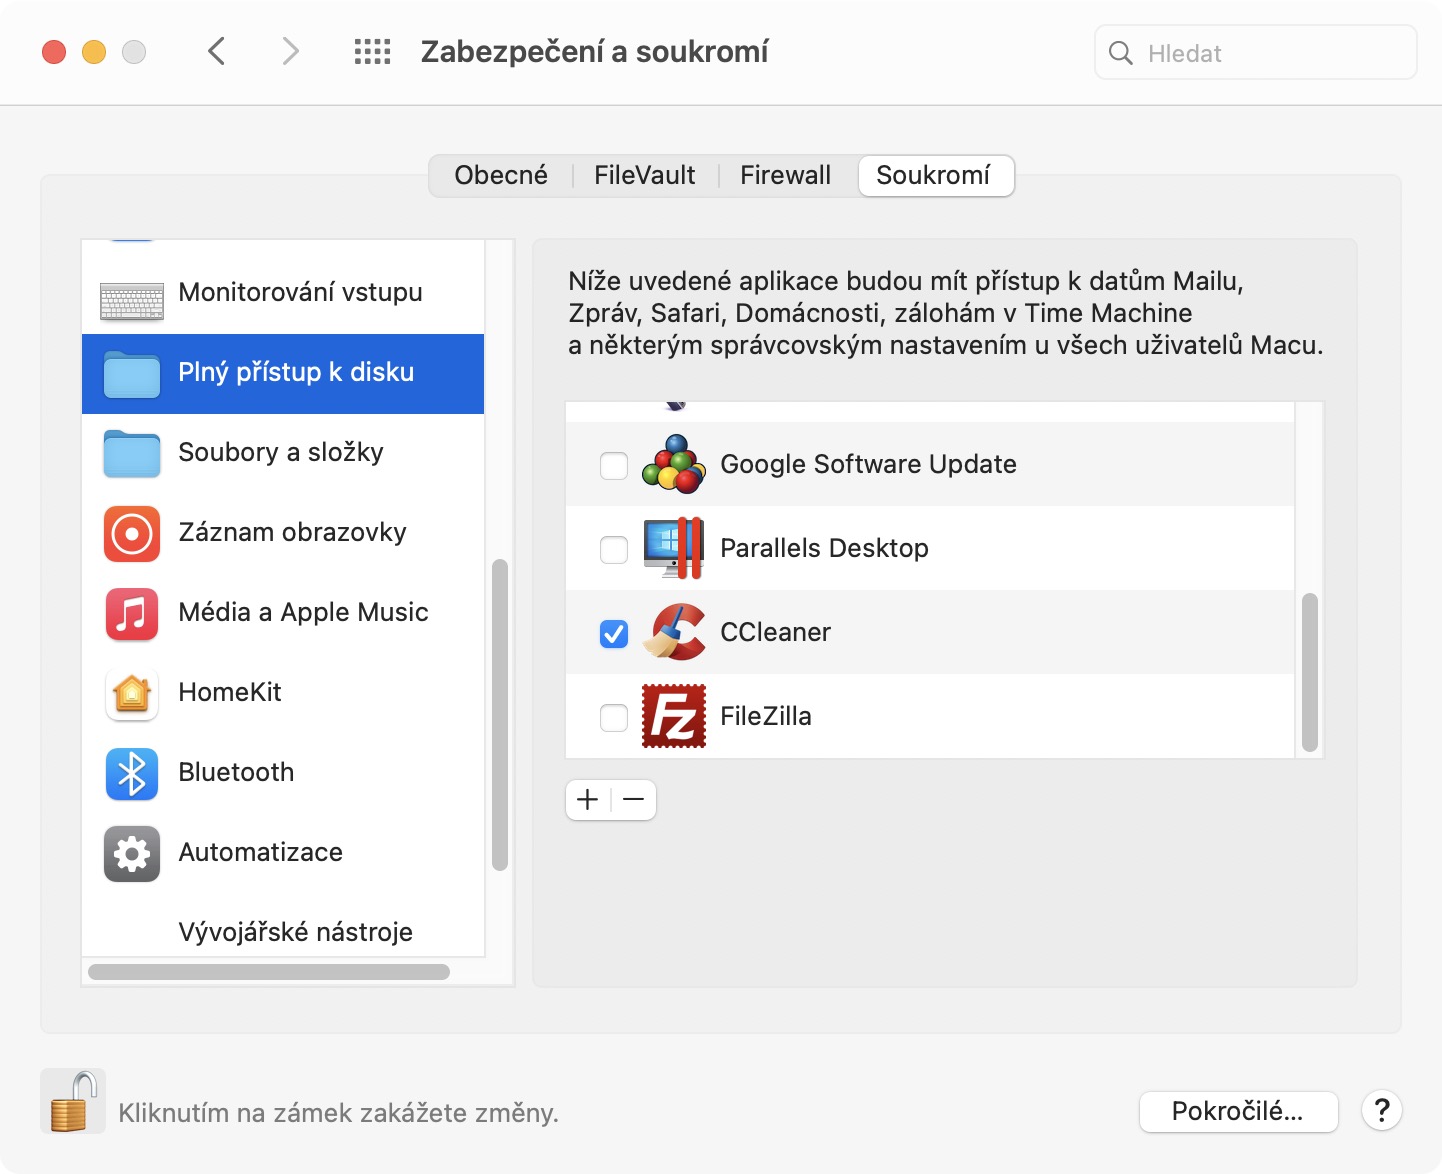This screenshot has width=1442, height=1174.
Task: Select the Záznam obrazovky record icon
Action: pyautogui.click(x=132, y=533)
